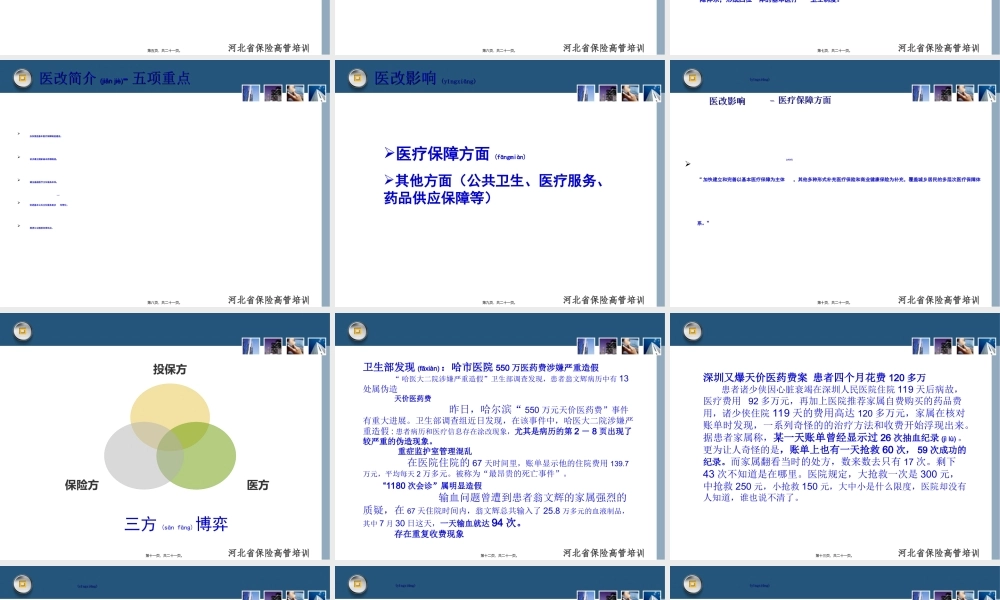Click the phone-call photo icon on 医改简介 slide
The image size is (1000, 600).
294,95
